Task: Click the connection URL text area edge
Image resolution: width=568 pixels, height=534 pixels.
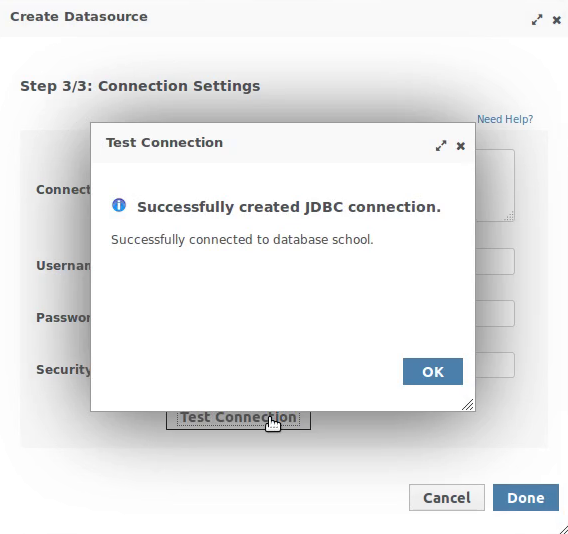Action: pos(495,185)
